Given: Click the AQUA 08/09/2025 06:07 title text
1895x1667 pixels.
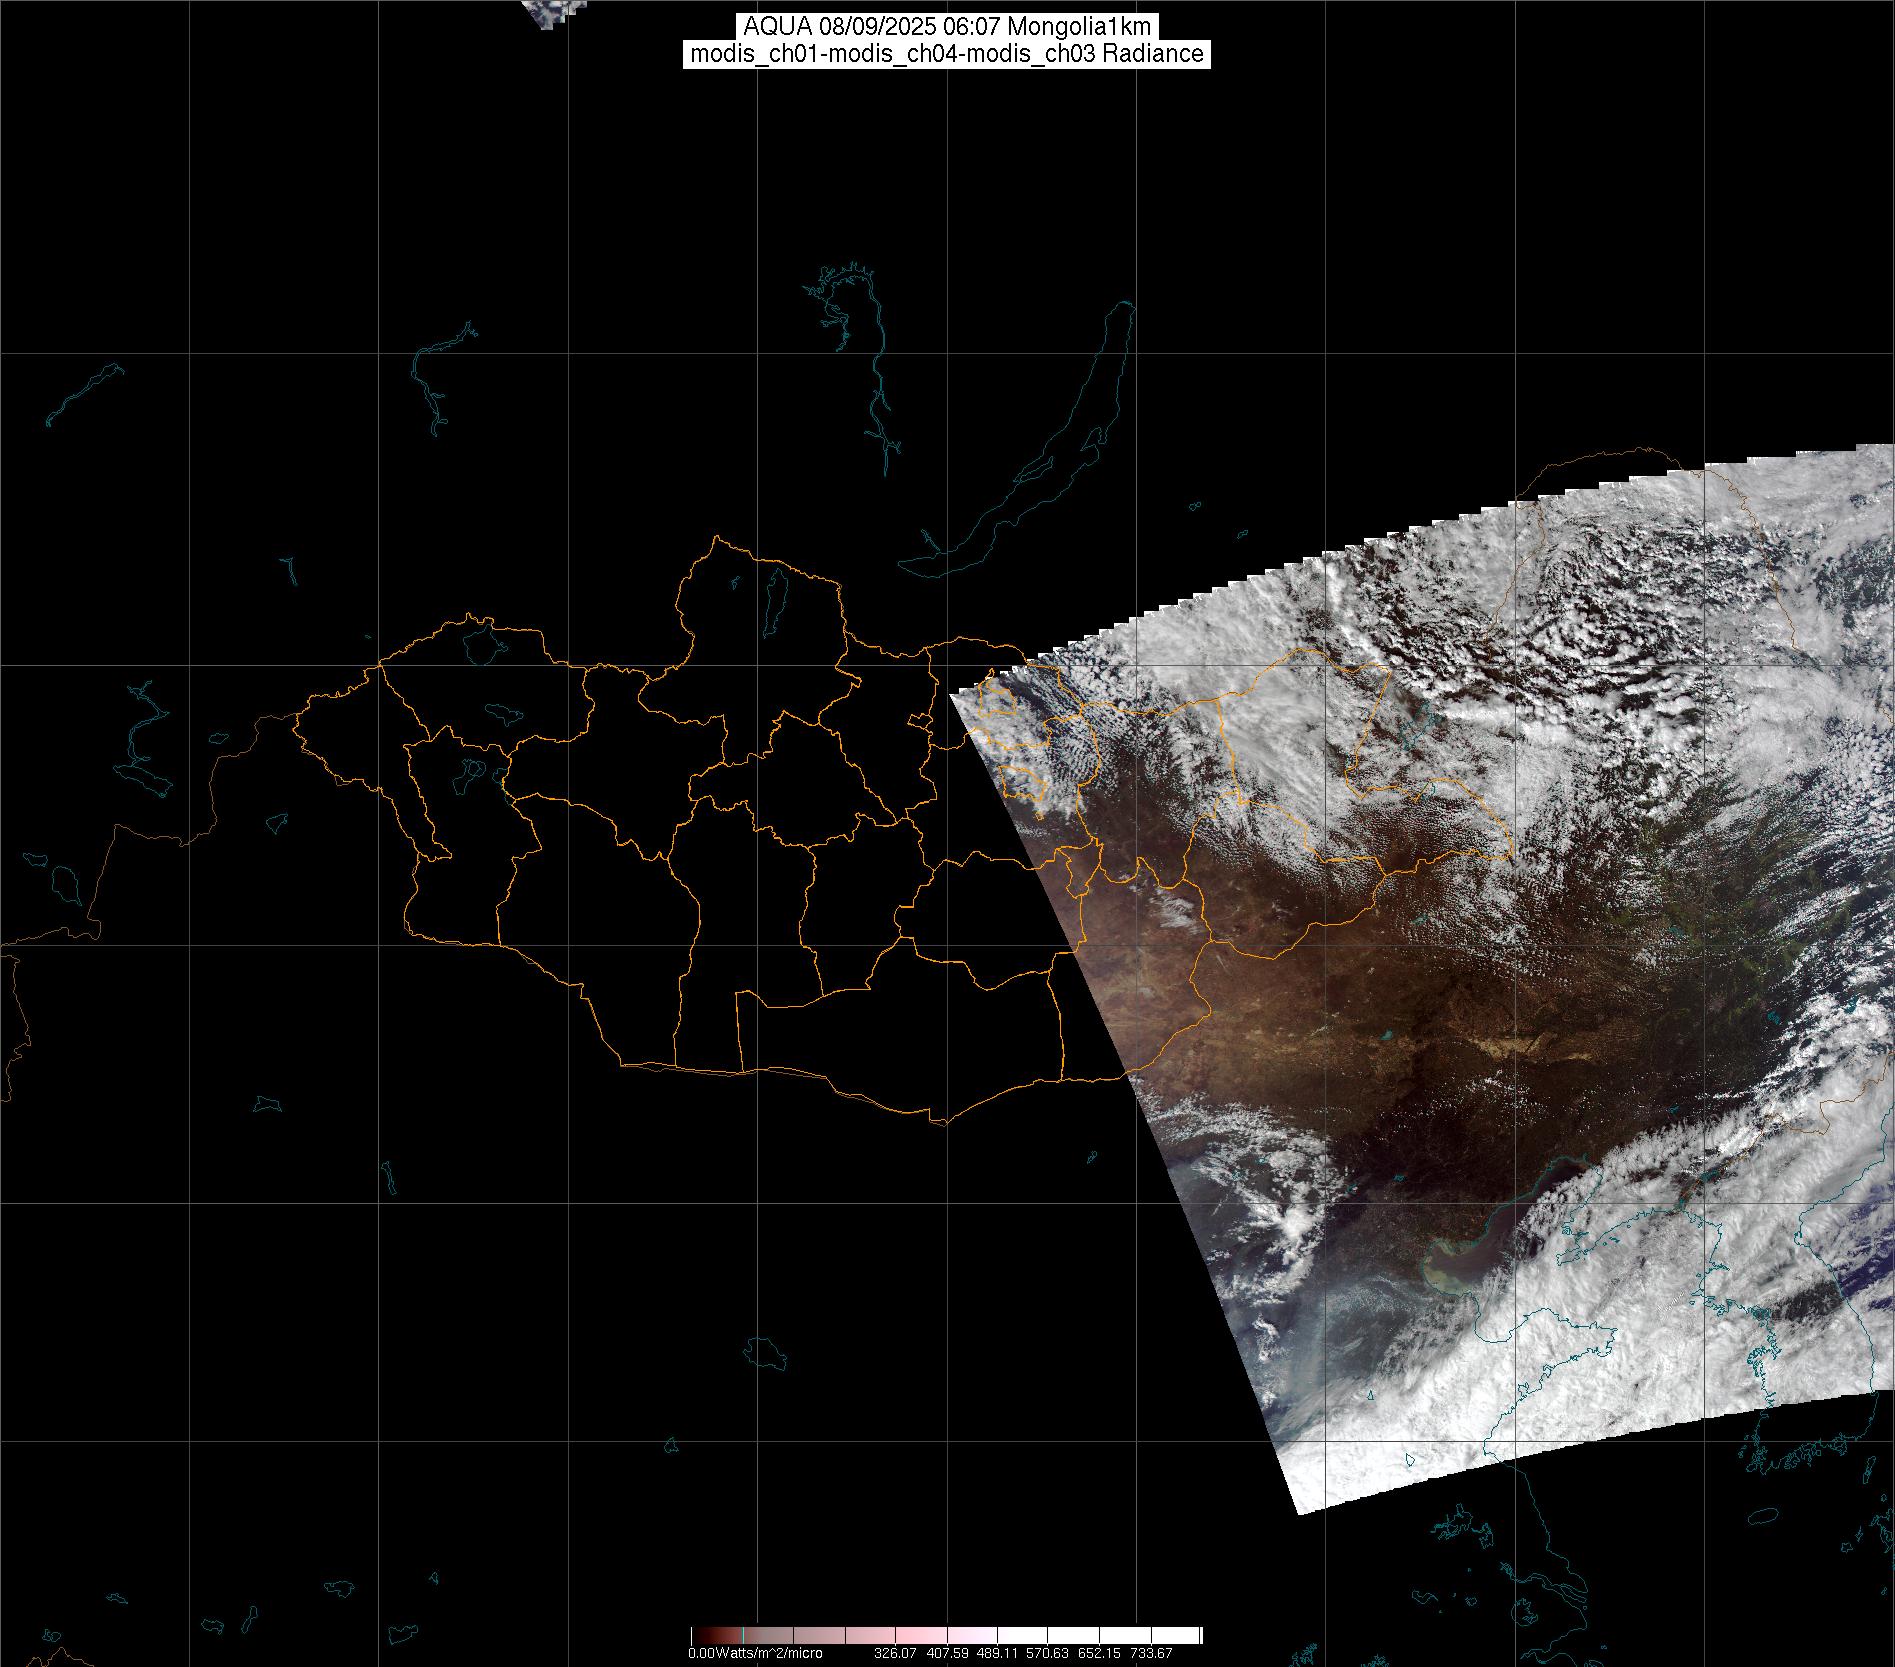Looking at the screenshot, I should tap(946, 27).
